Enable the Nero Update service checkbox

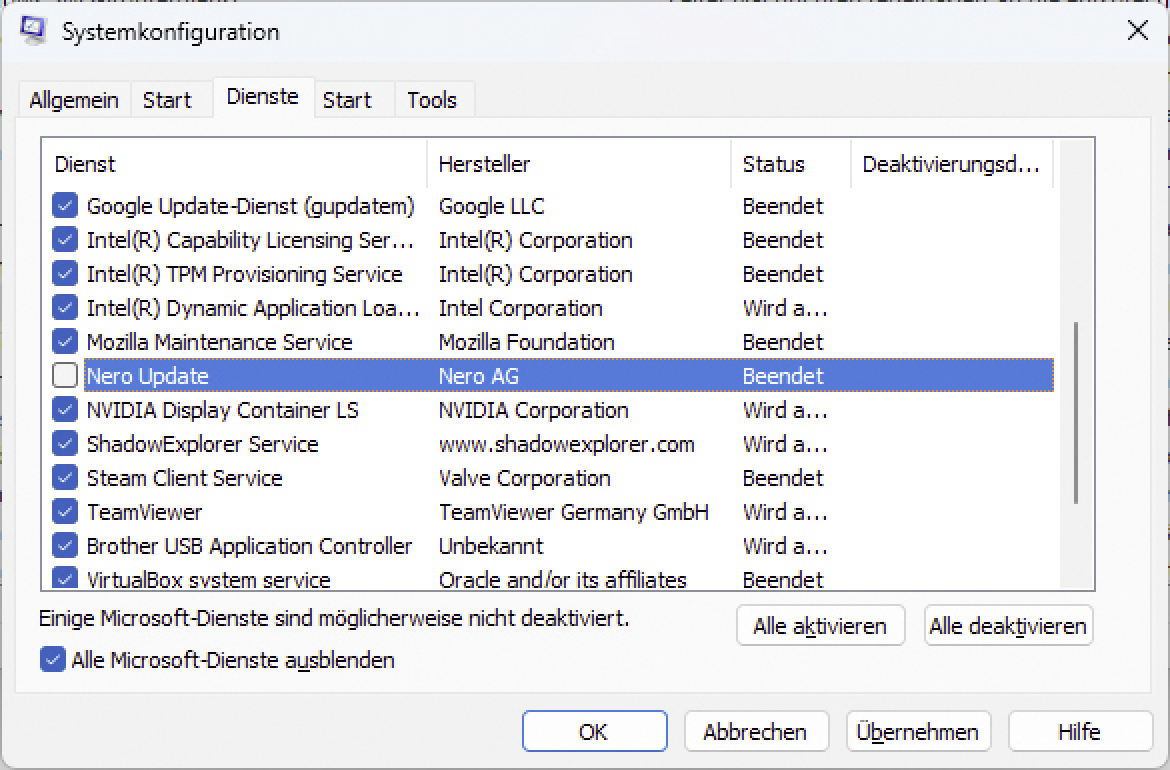pyautogui.click(x=63, y=374)
